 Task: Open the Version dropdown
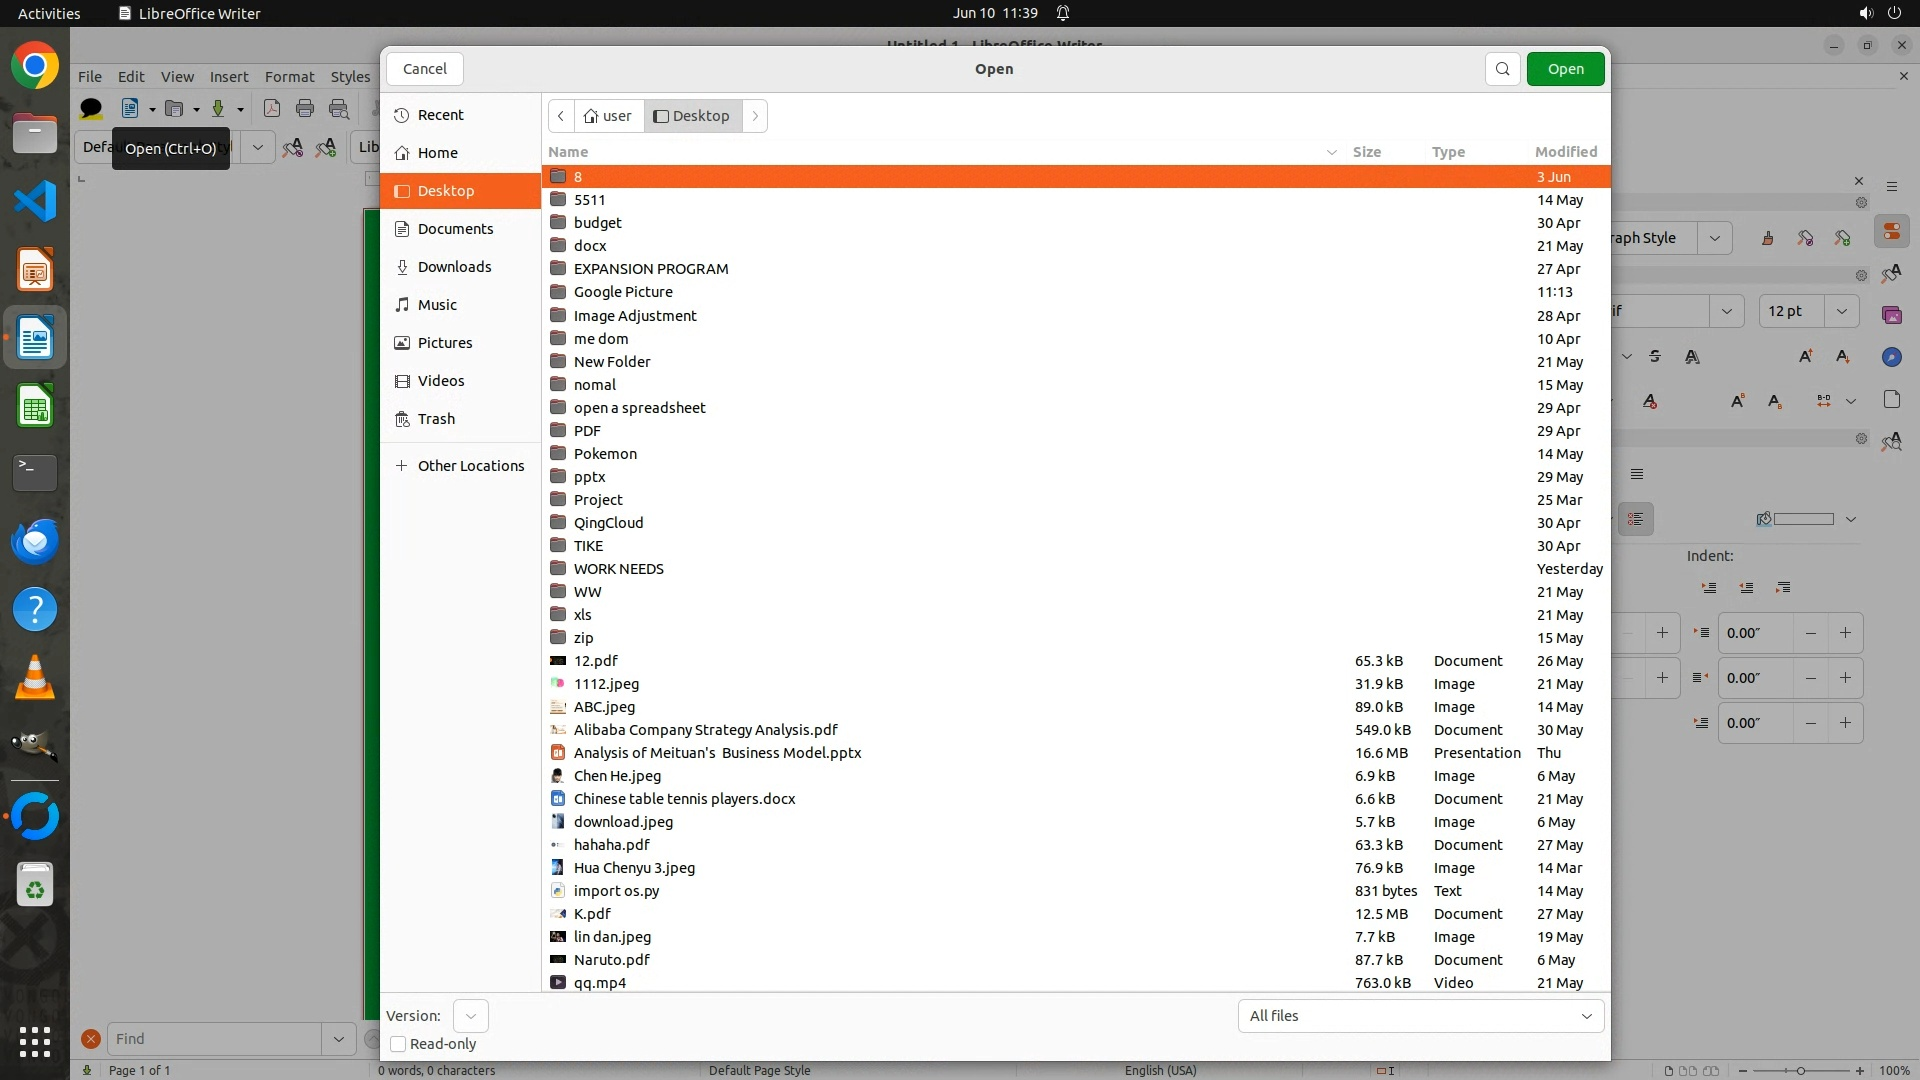pos(470,1016)
